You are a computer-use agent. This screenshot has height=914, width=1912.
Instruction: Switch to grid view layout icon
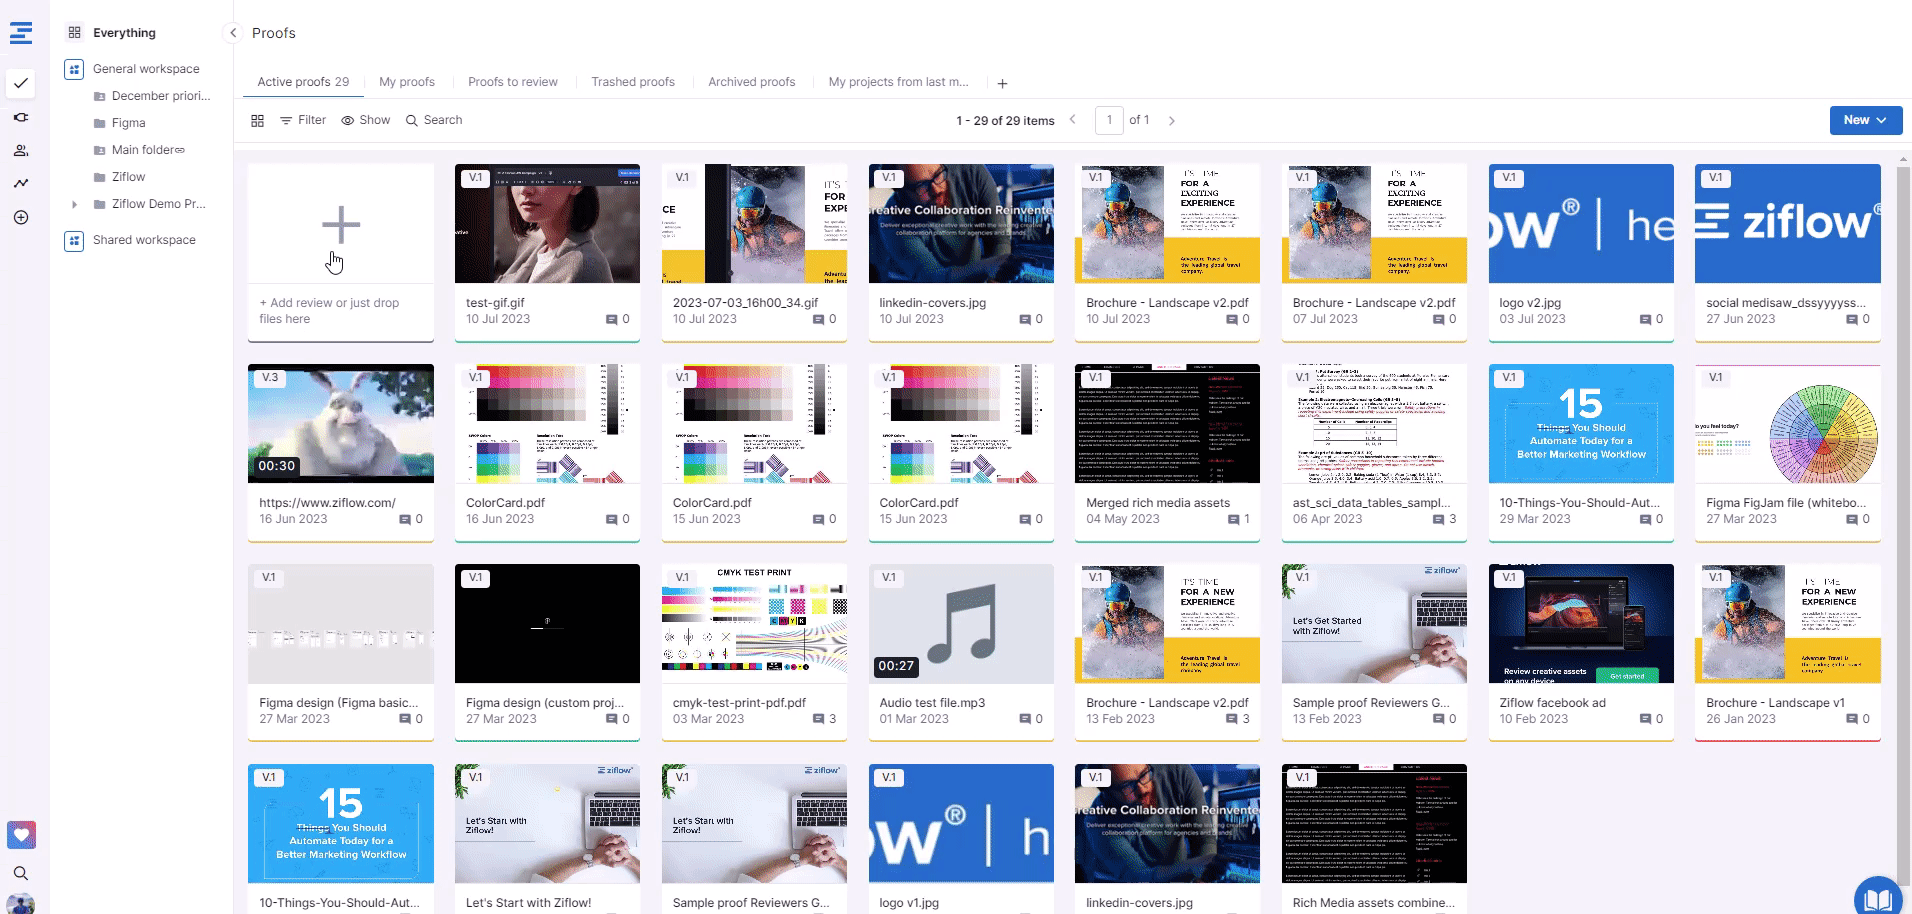pyautogui.click(x=257, y=120)
